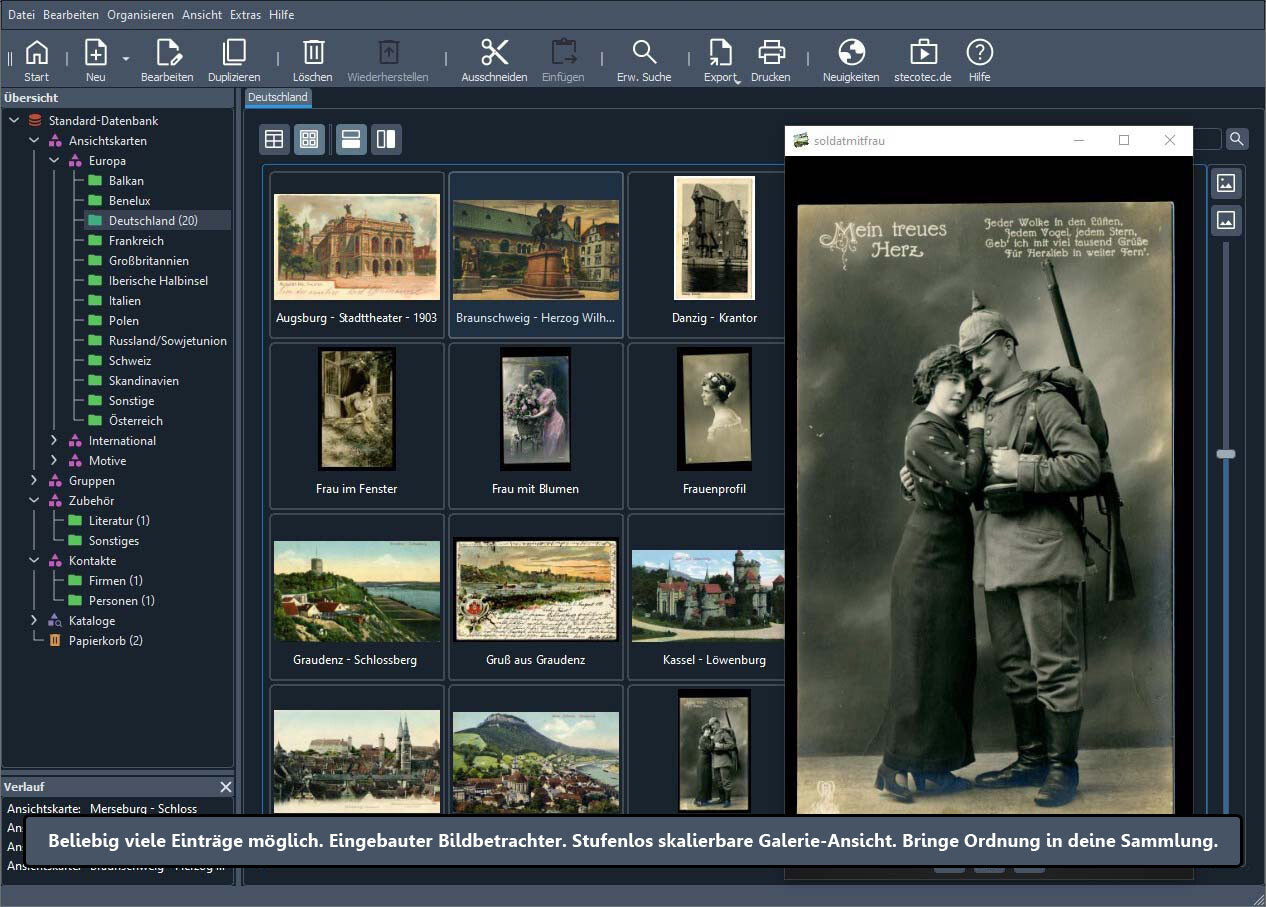Screen dimensions: 1266x907
Task: Click the Duplizieren toolbar icon
Action: [234, 53]
